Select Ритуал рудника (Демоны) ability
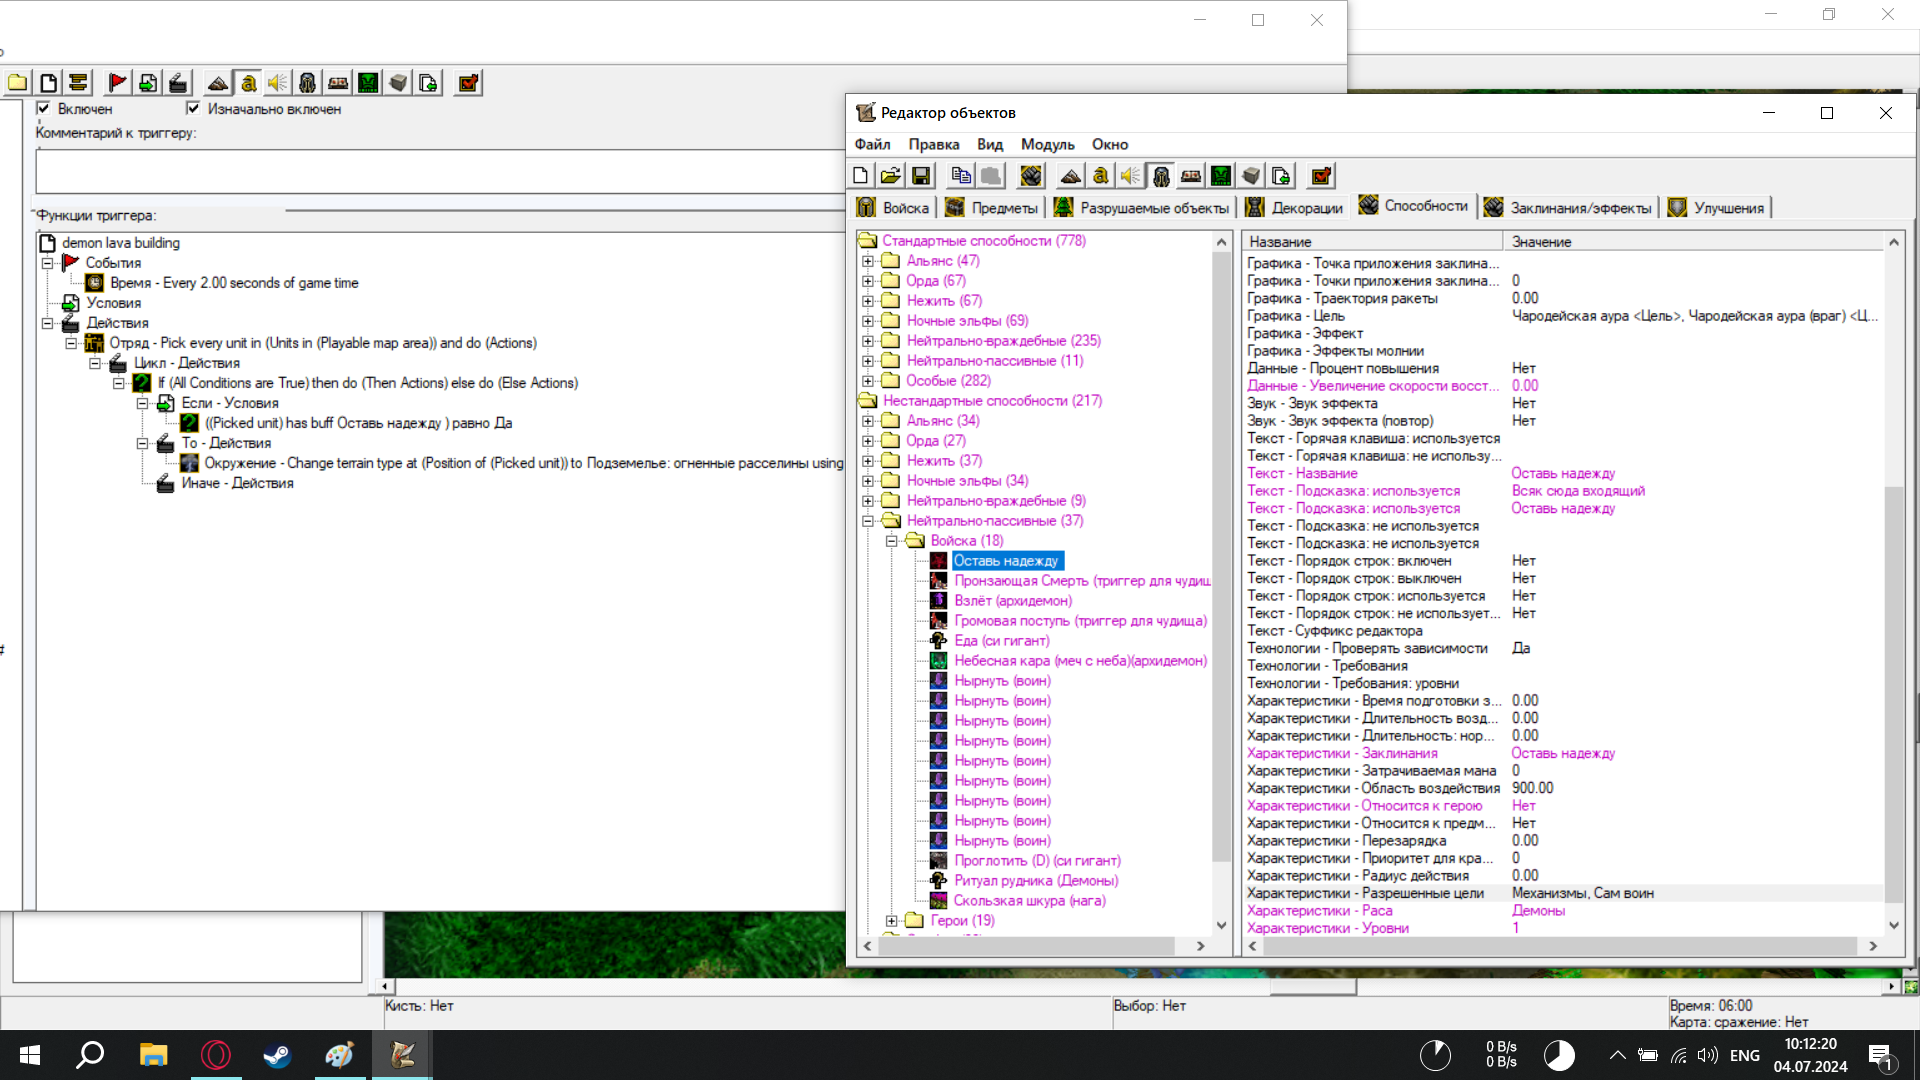This screenshot has height=1080, width=1920. (1035, 881)
